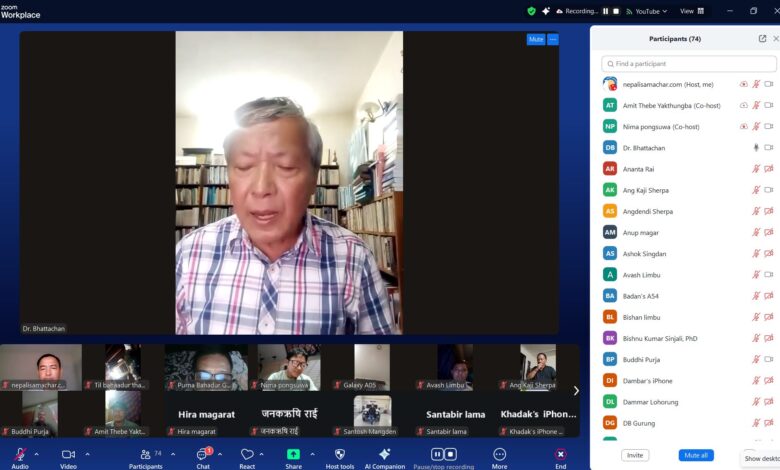This screenshot has height=470, width=780.
Task: Click the More options icon in toolbar
Action: (499, 454)
